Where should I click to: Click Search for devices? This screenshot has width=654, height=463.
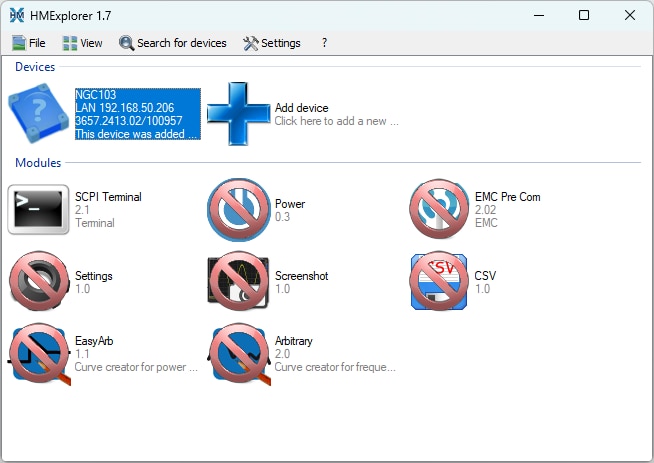click(x=173, y=43)
